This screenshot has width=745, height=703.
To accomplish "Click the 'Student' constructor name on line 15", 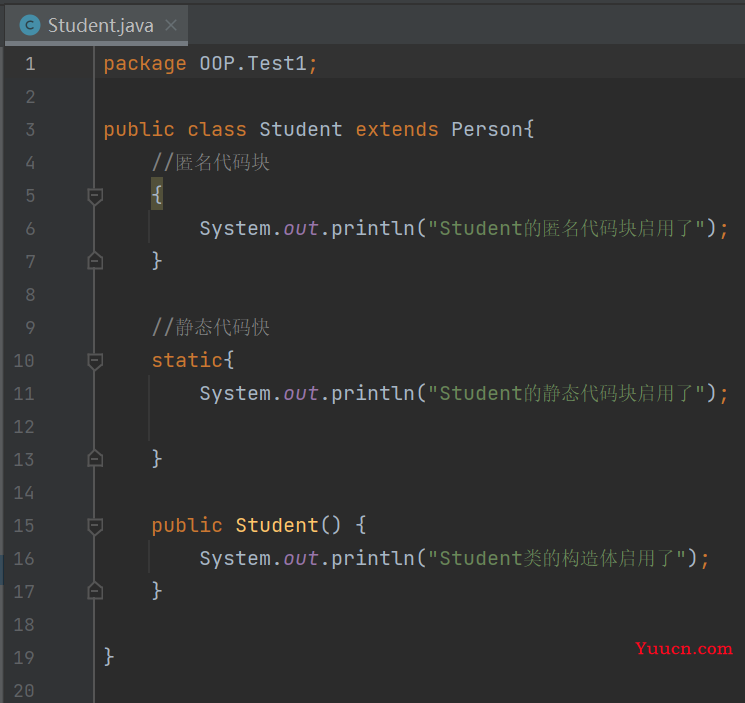I will 277,525.
